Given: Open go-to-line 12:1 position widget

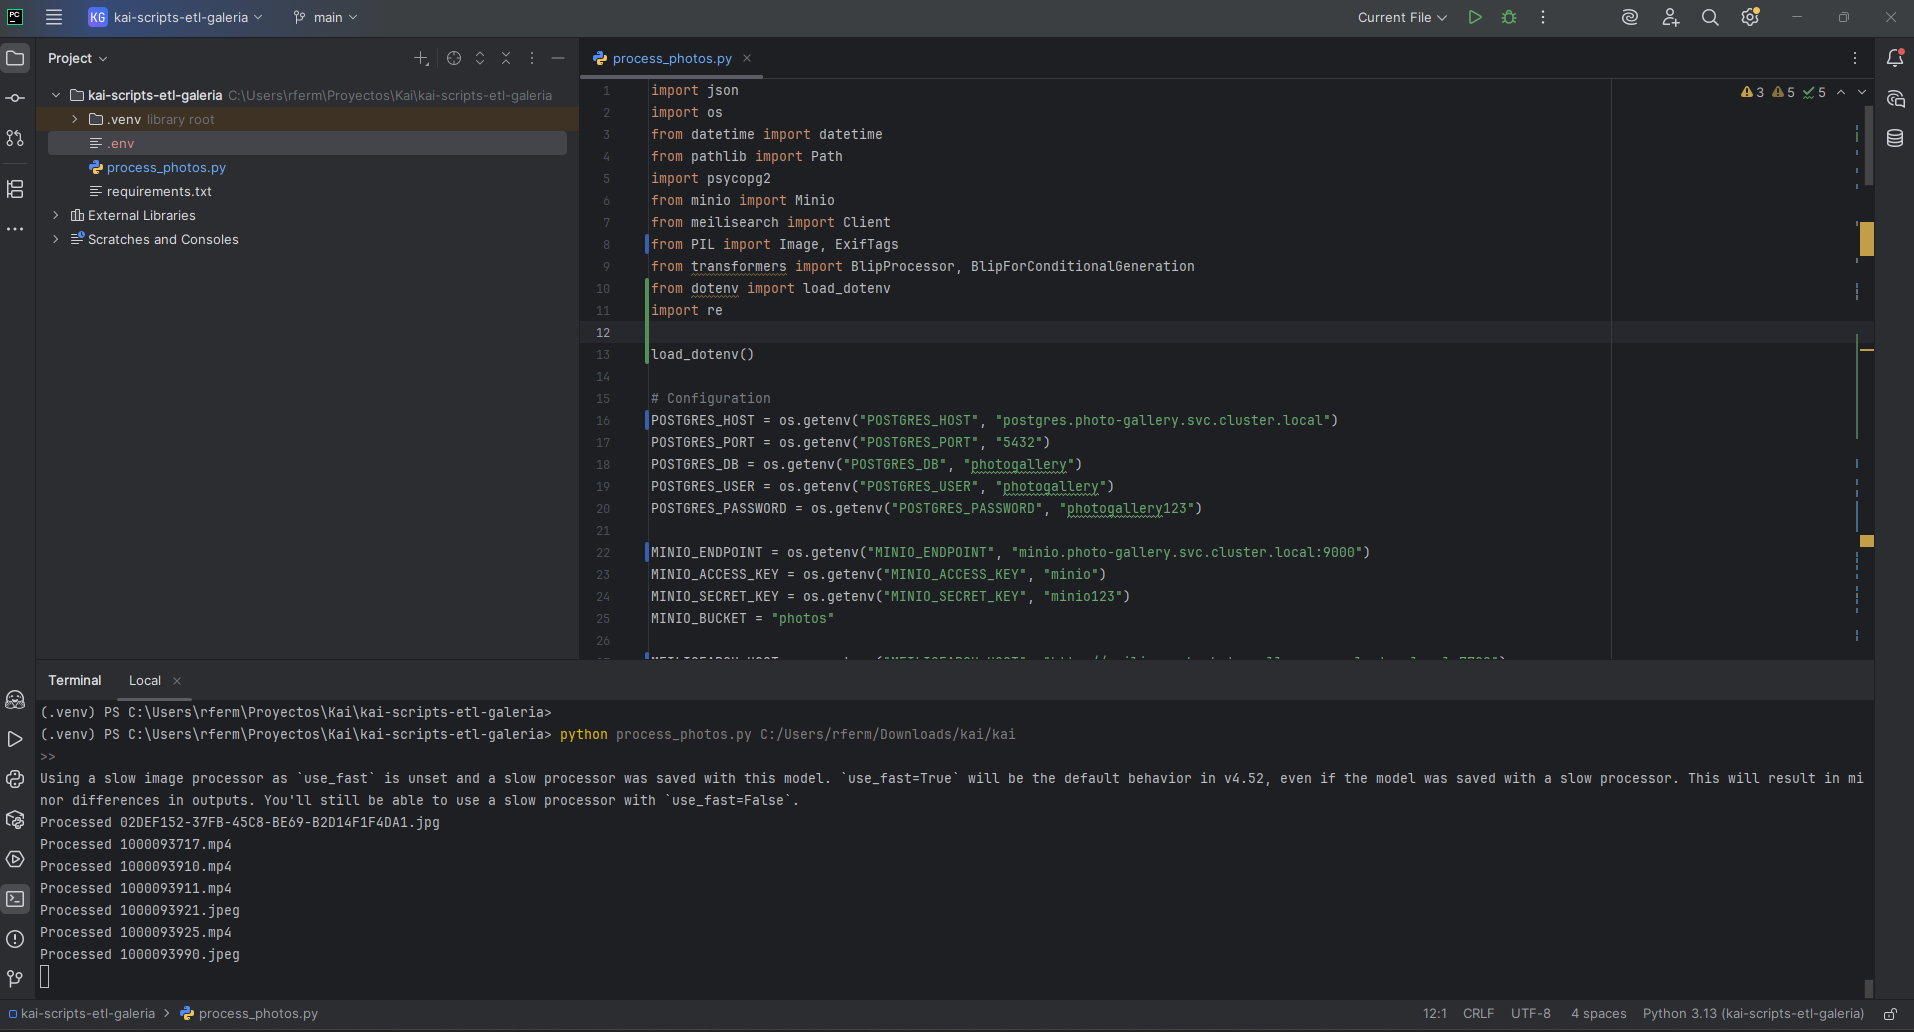Looking at the screenshot, I should coord(1435,1014).
